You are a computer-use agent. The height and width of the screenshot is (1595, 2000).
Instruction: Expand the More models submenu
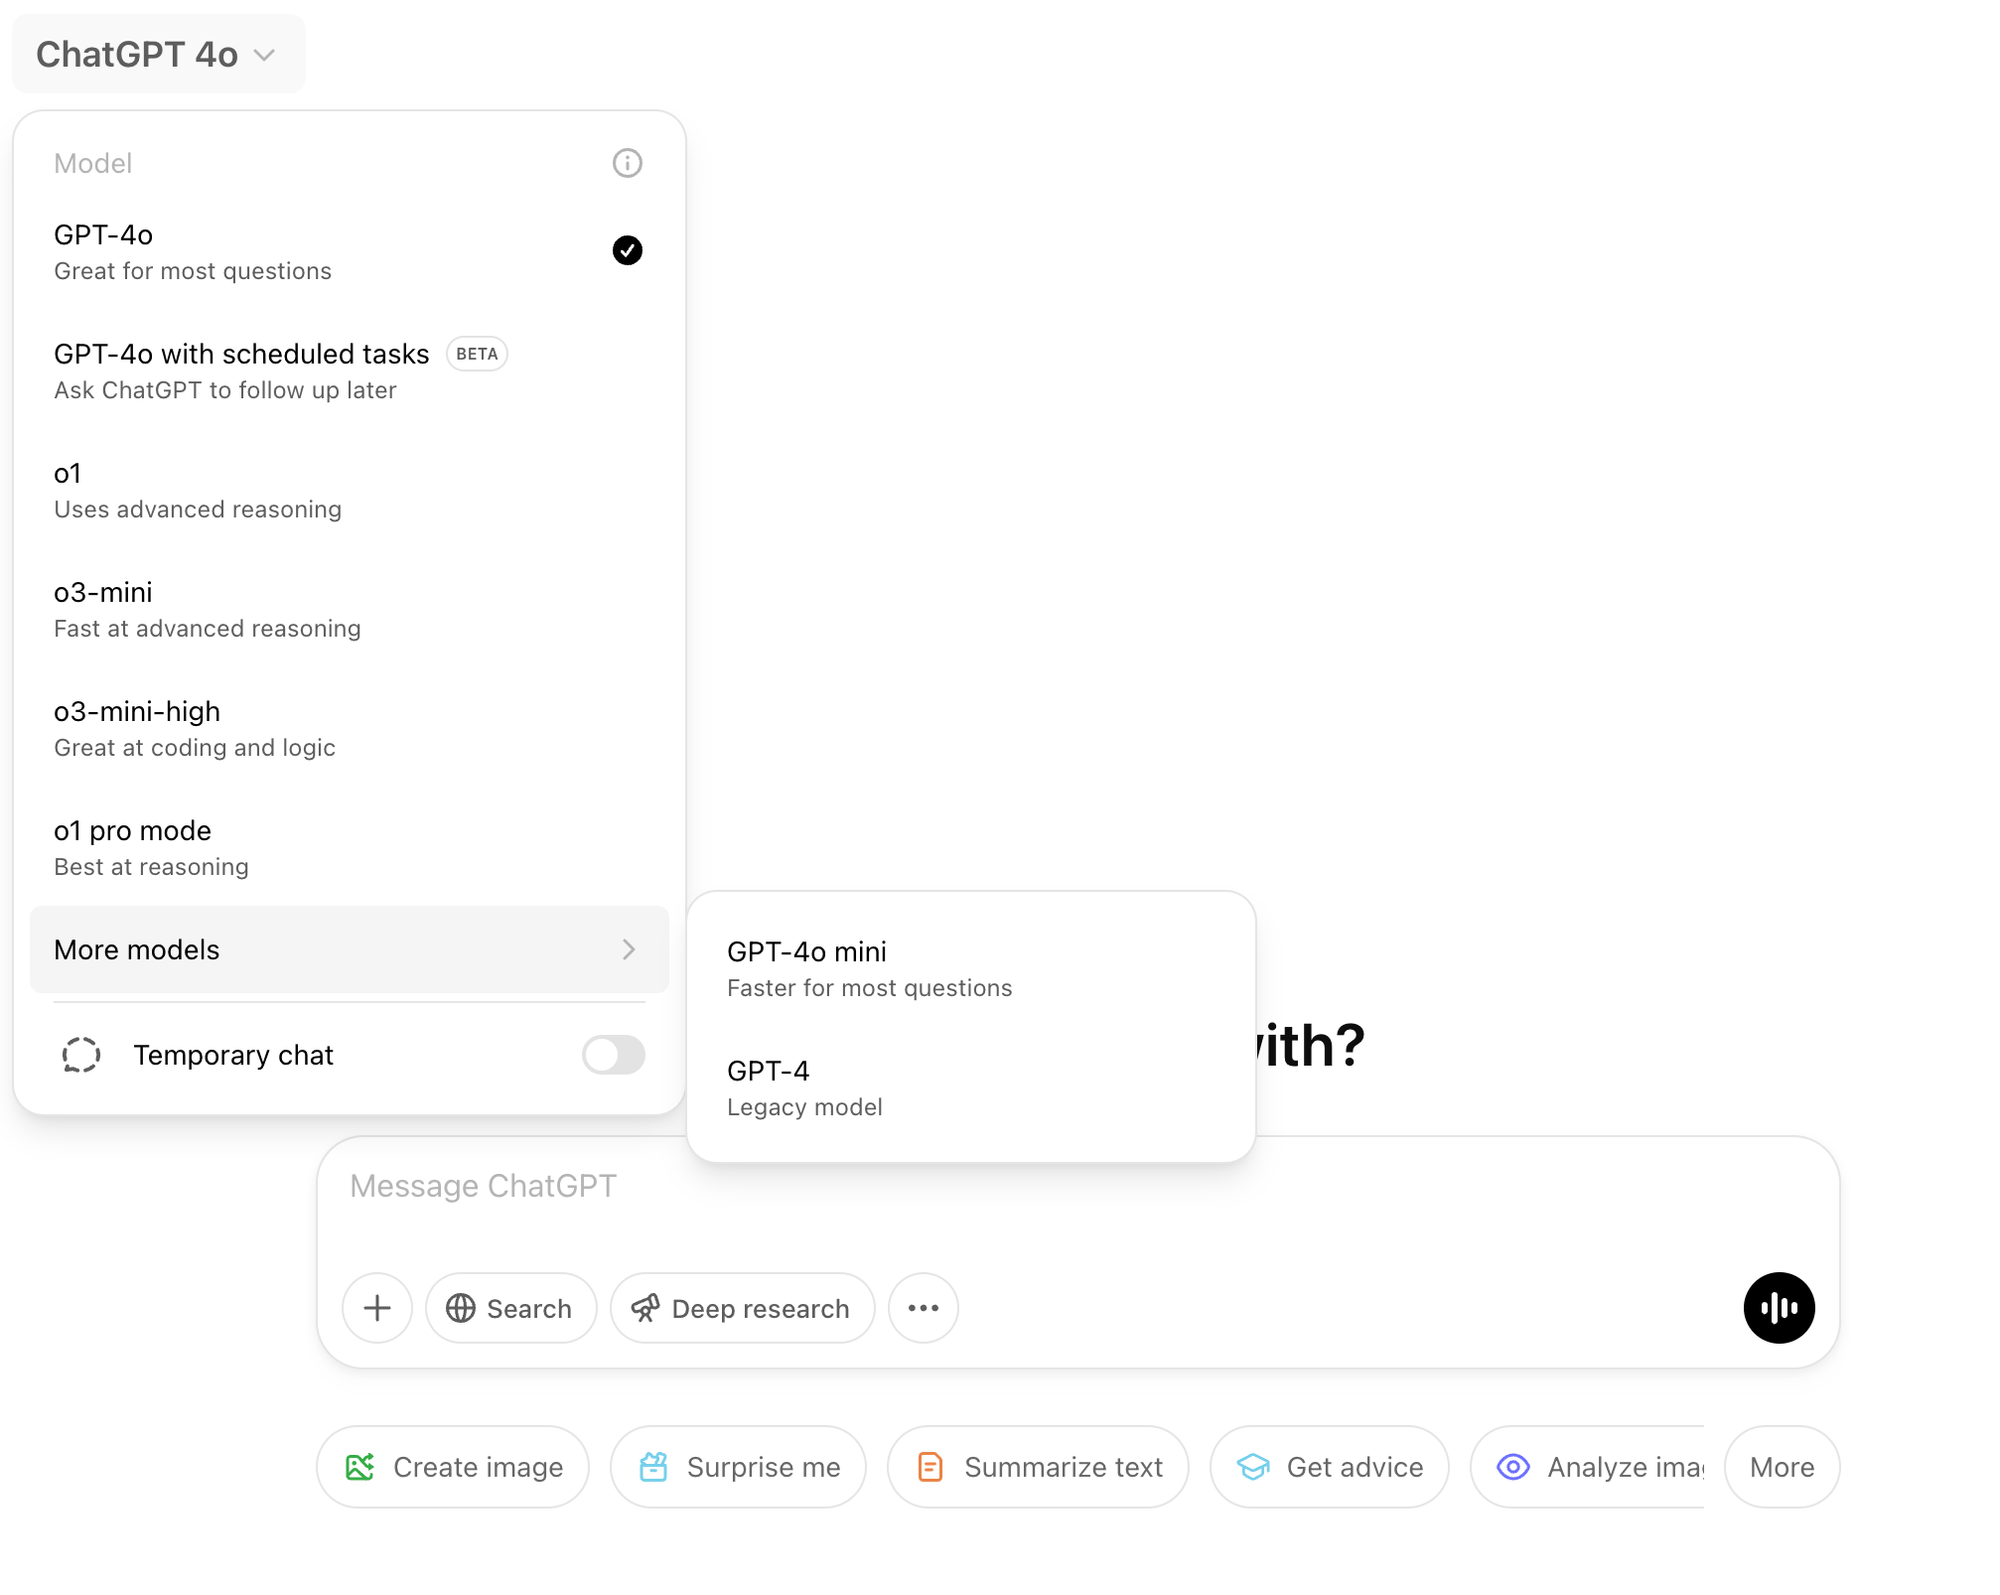pyautogui.click(x=348, y=950)
